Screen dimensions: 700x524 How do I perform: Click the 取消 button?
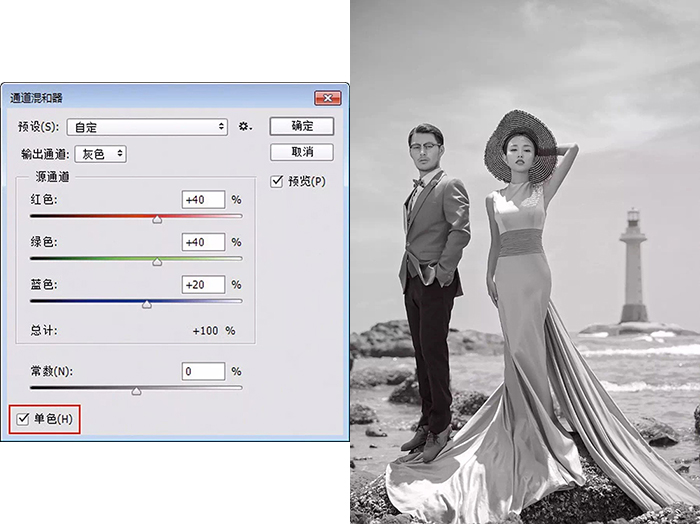click(x=302, y=152)
